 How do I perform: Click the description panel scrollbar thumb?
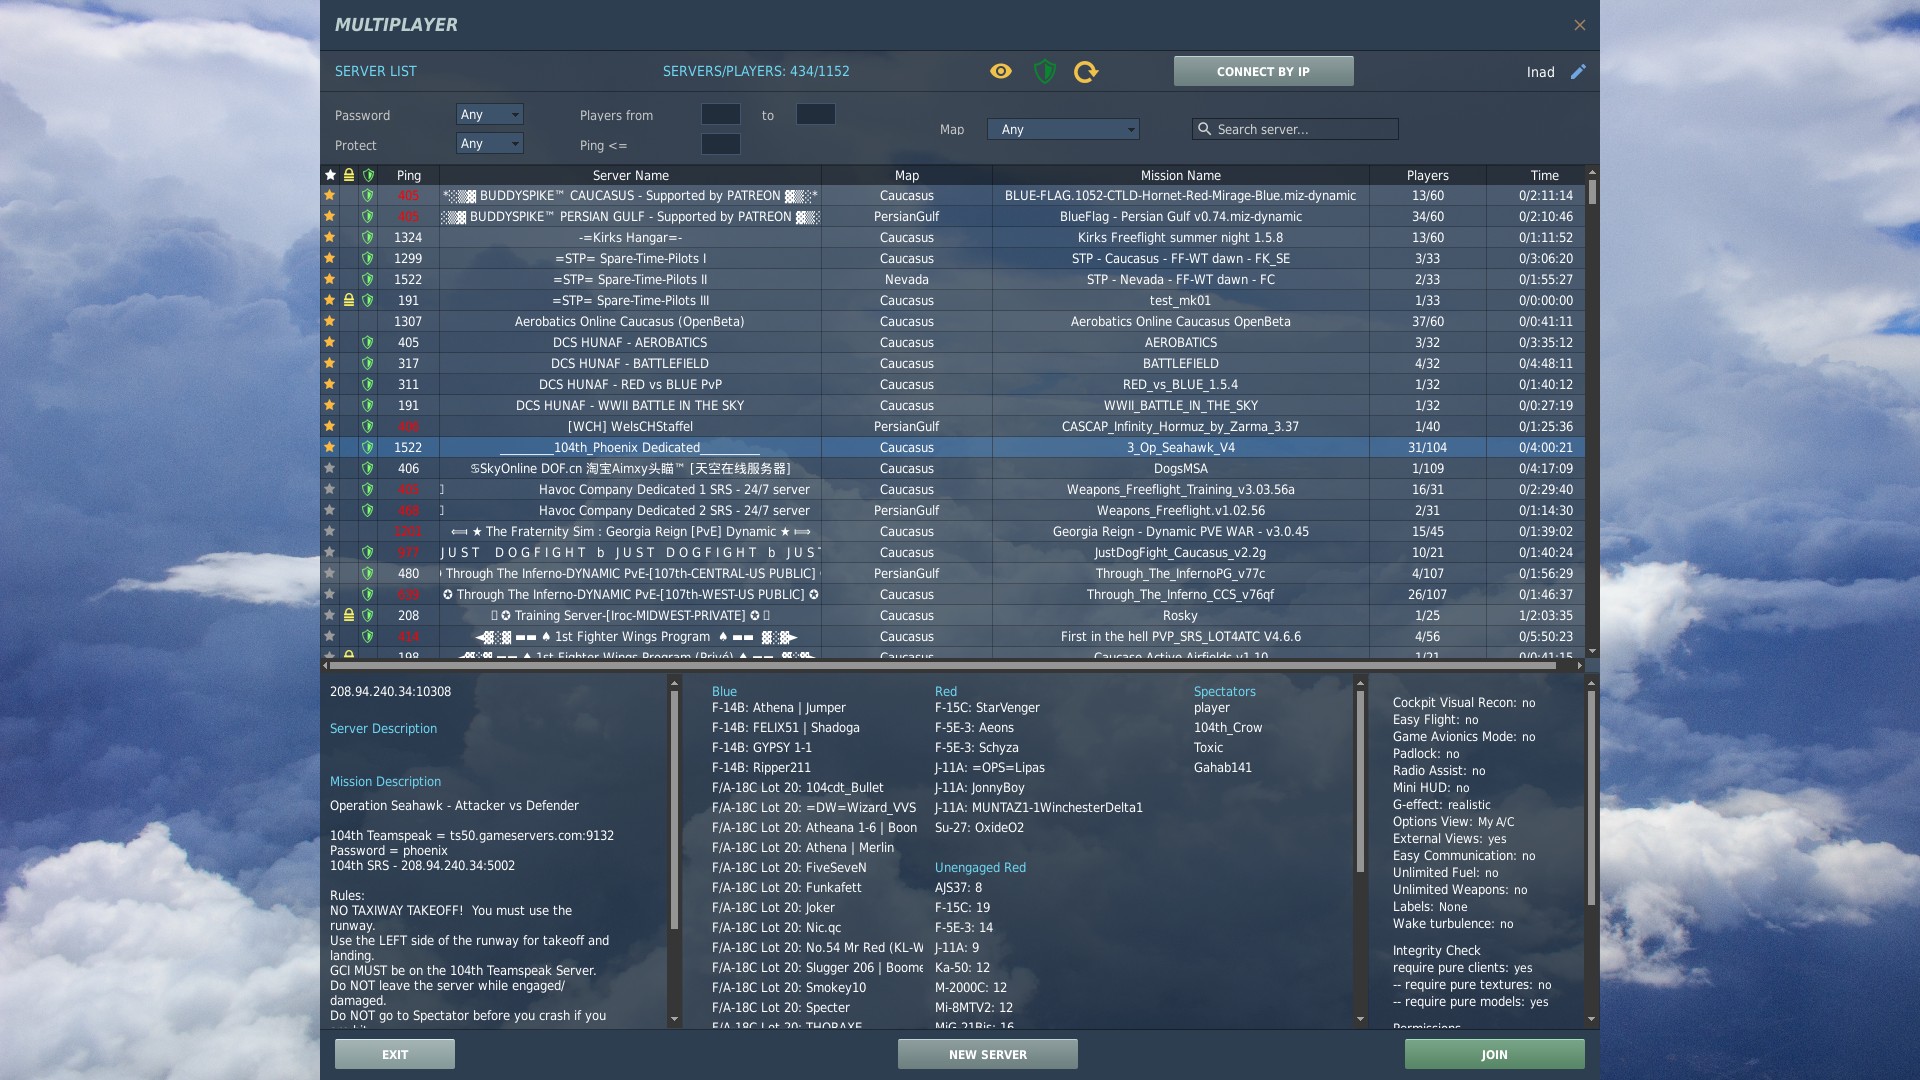674,810
